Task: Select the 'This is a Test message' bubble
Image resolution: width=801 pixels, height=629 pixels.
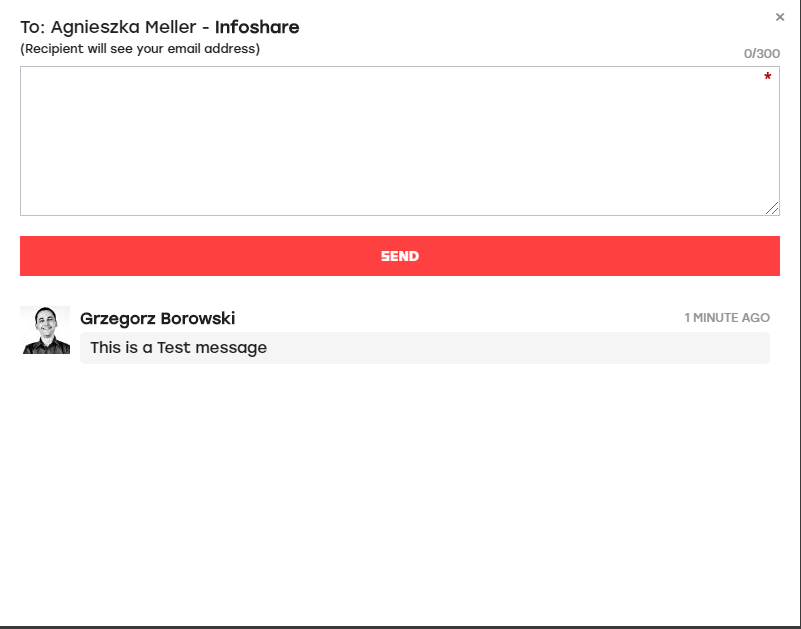Action: coord(425,348)
